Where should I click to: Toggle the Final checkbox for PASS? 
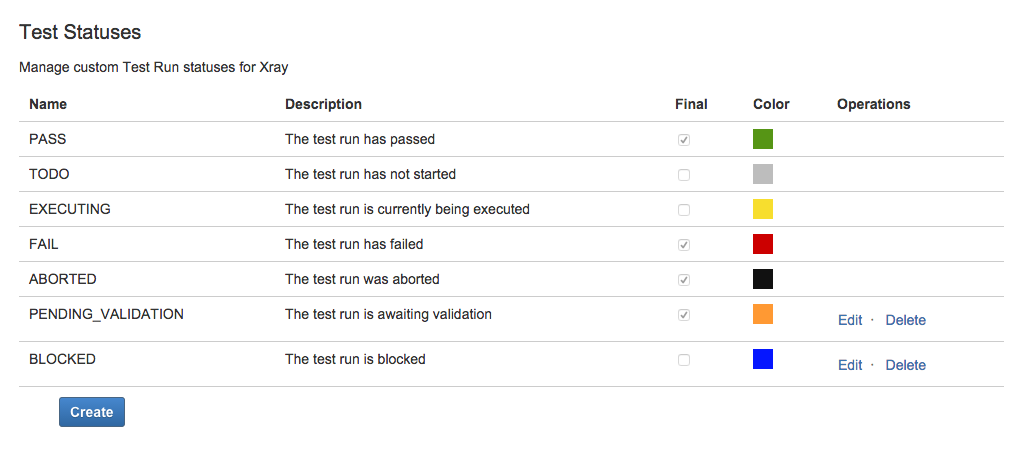684,140
